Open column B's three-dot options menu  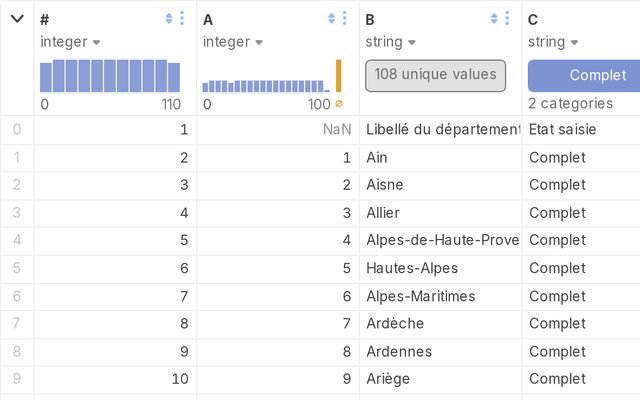pos(508,19)
